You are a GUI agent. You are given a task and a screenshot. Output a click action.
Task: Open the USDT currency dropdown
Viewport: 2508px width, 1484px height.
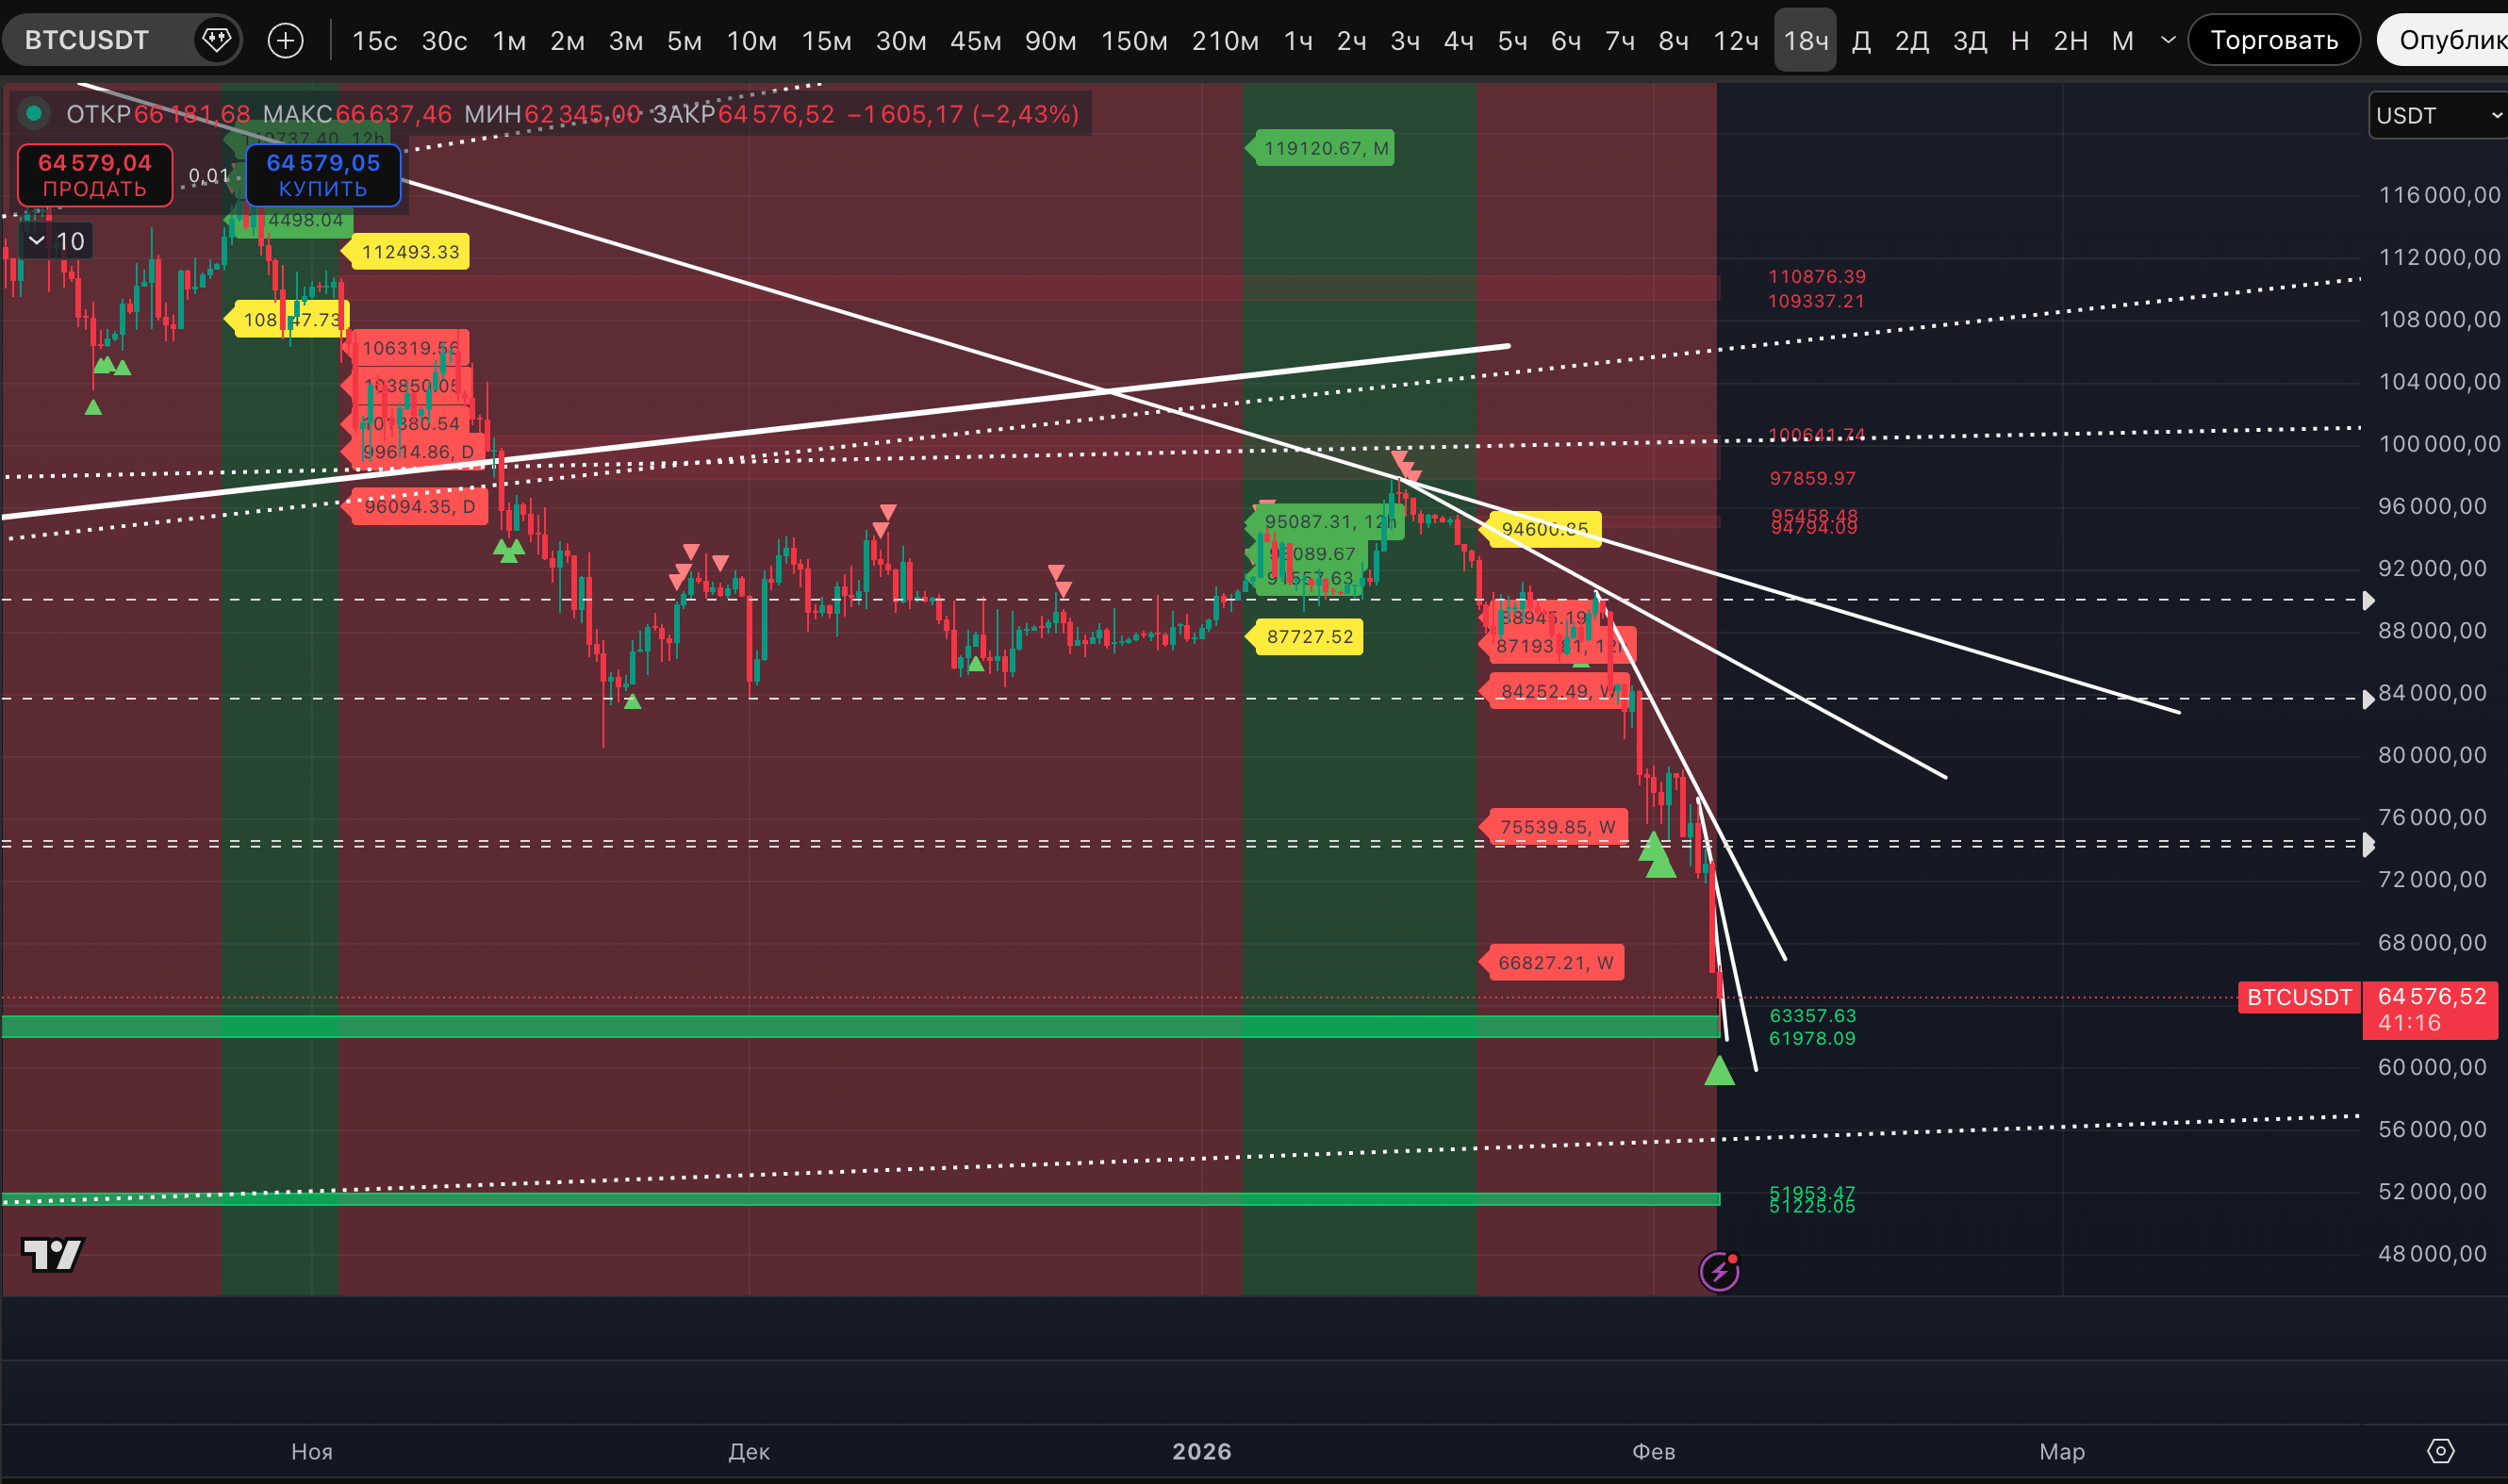coord(2436,116)
